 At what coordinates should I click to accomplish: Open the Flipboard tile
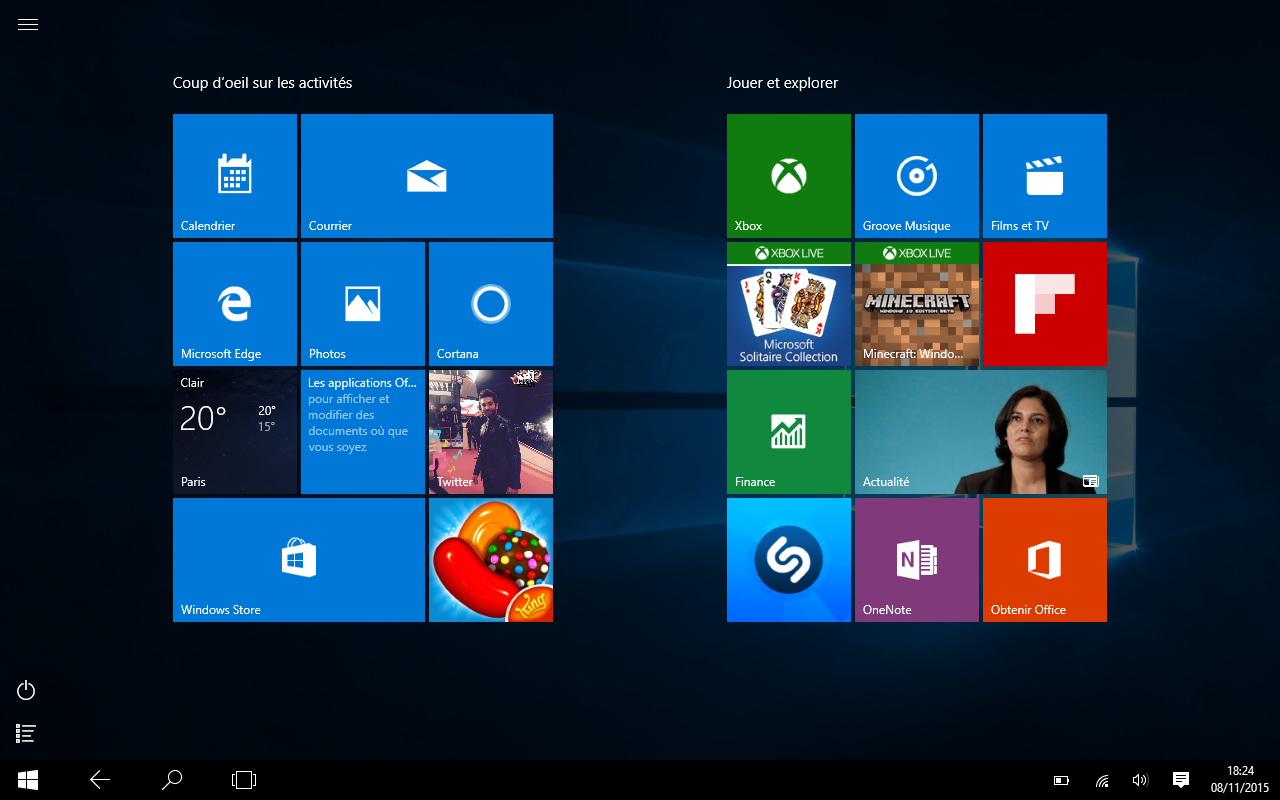[1045, 304]
